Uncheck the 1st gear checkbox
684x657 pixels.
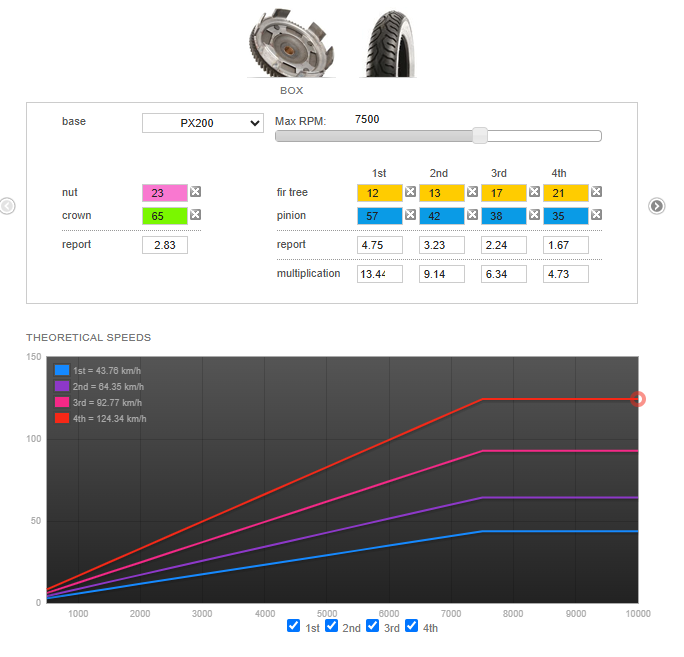(293, 626)
